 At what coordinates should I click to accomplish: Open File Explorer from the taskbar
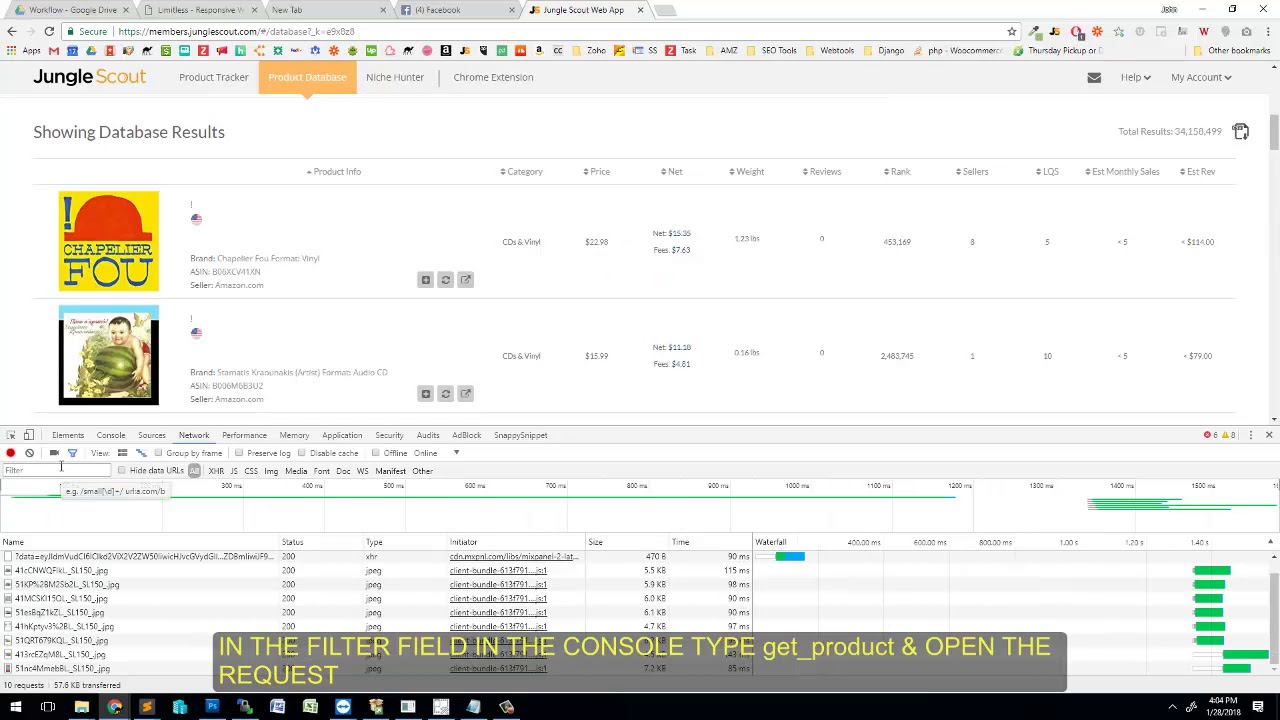pyautogui.click(x=82, y=707)
